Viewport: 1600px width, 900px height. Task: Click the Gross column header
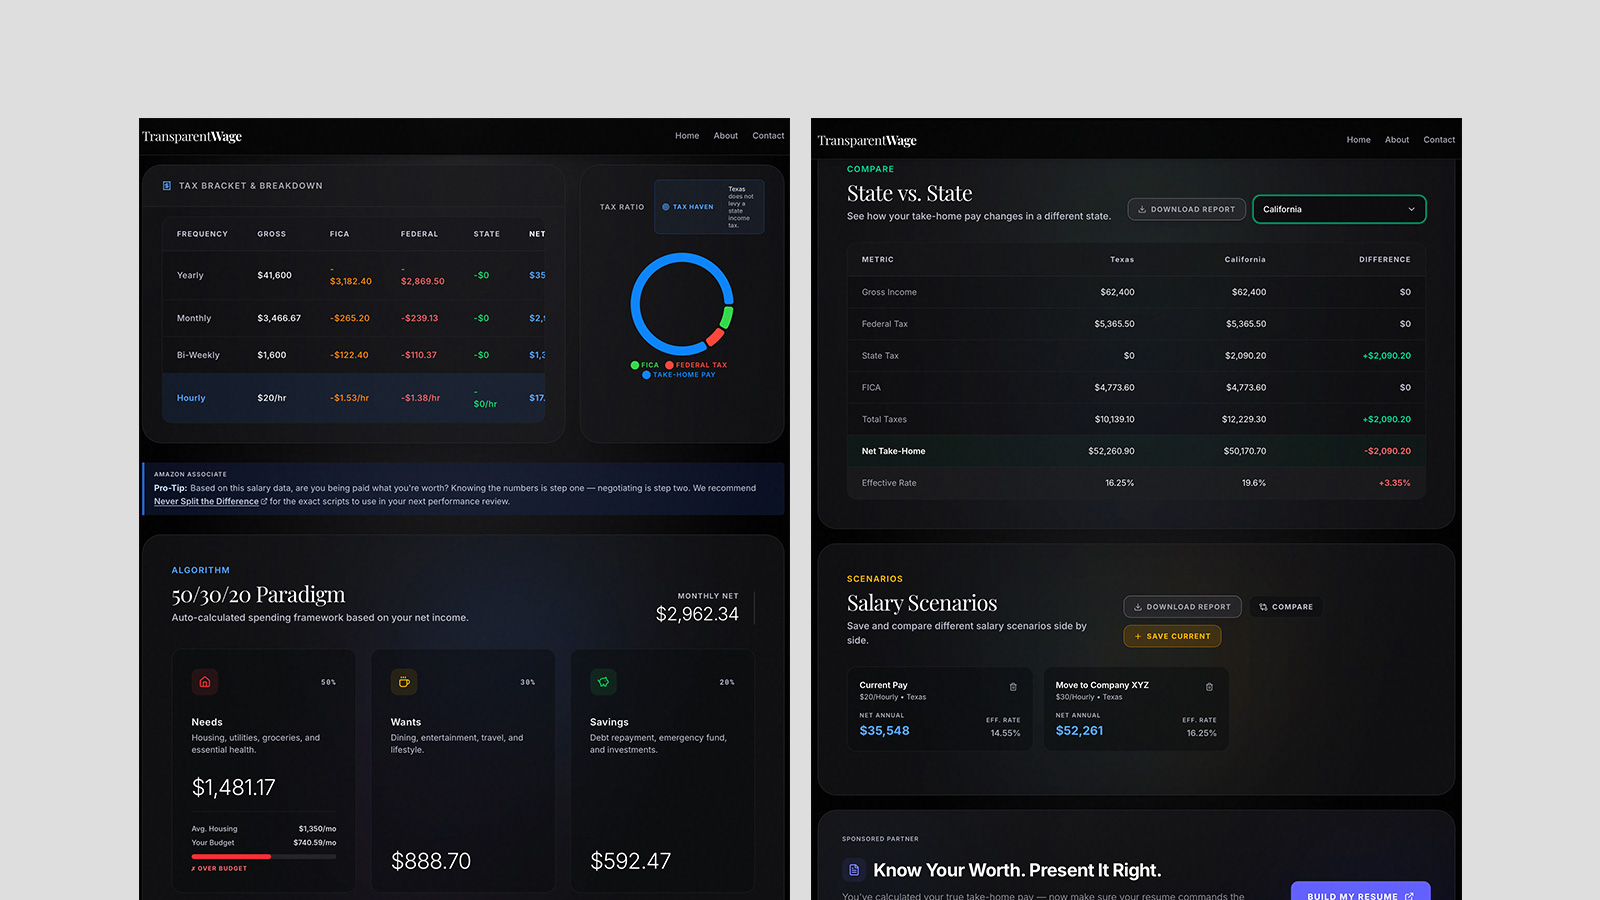click(x=271, y=234)
